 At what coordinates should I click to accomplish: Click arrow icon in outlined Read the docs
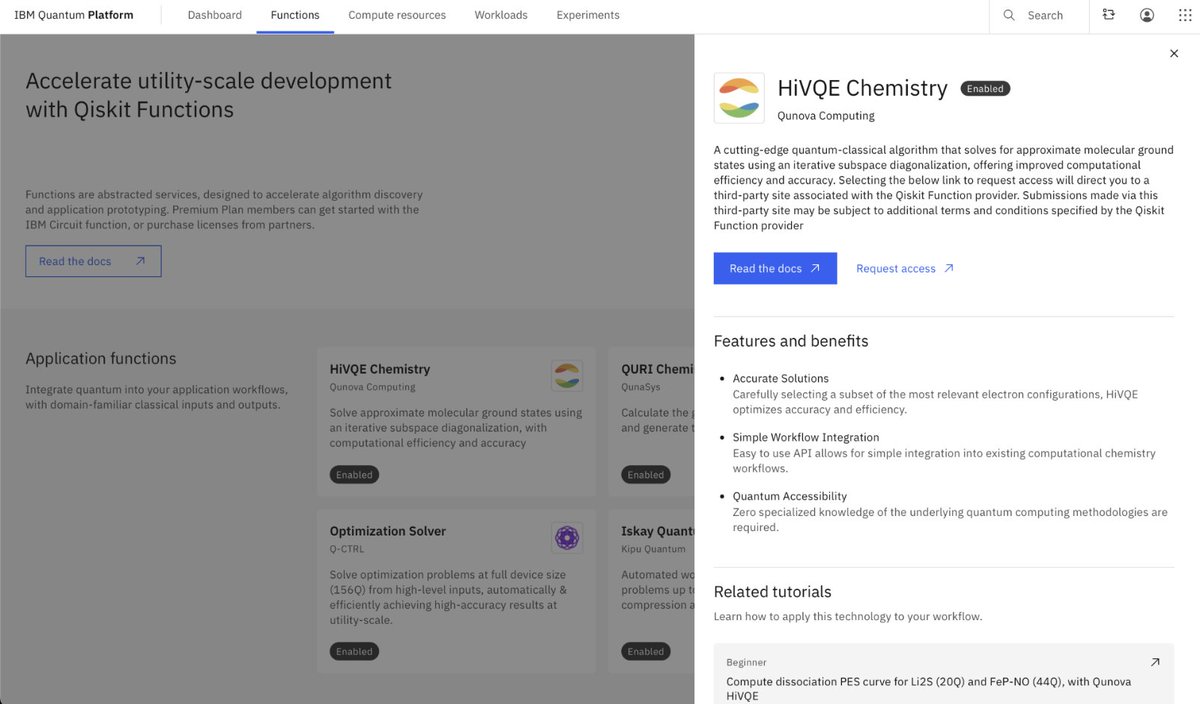[x=140, y=262]
